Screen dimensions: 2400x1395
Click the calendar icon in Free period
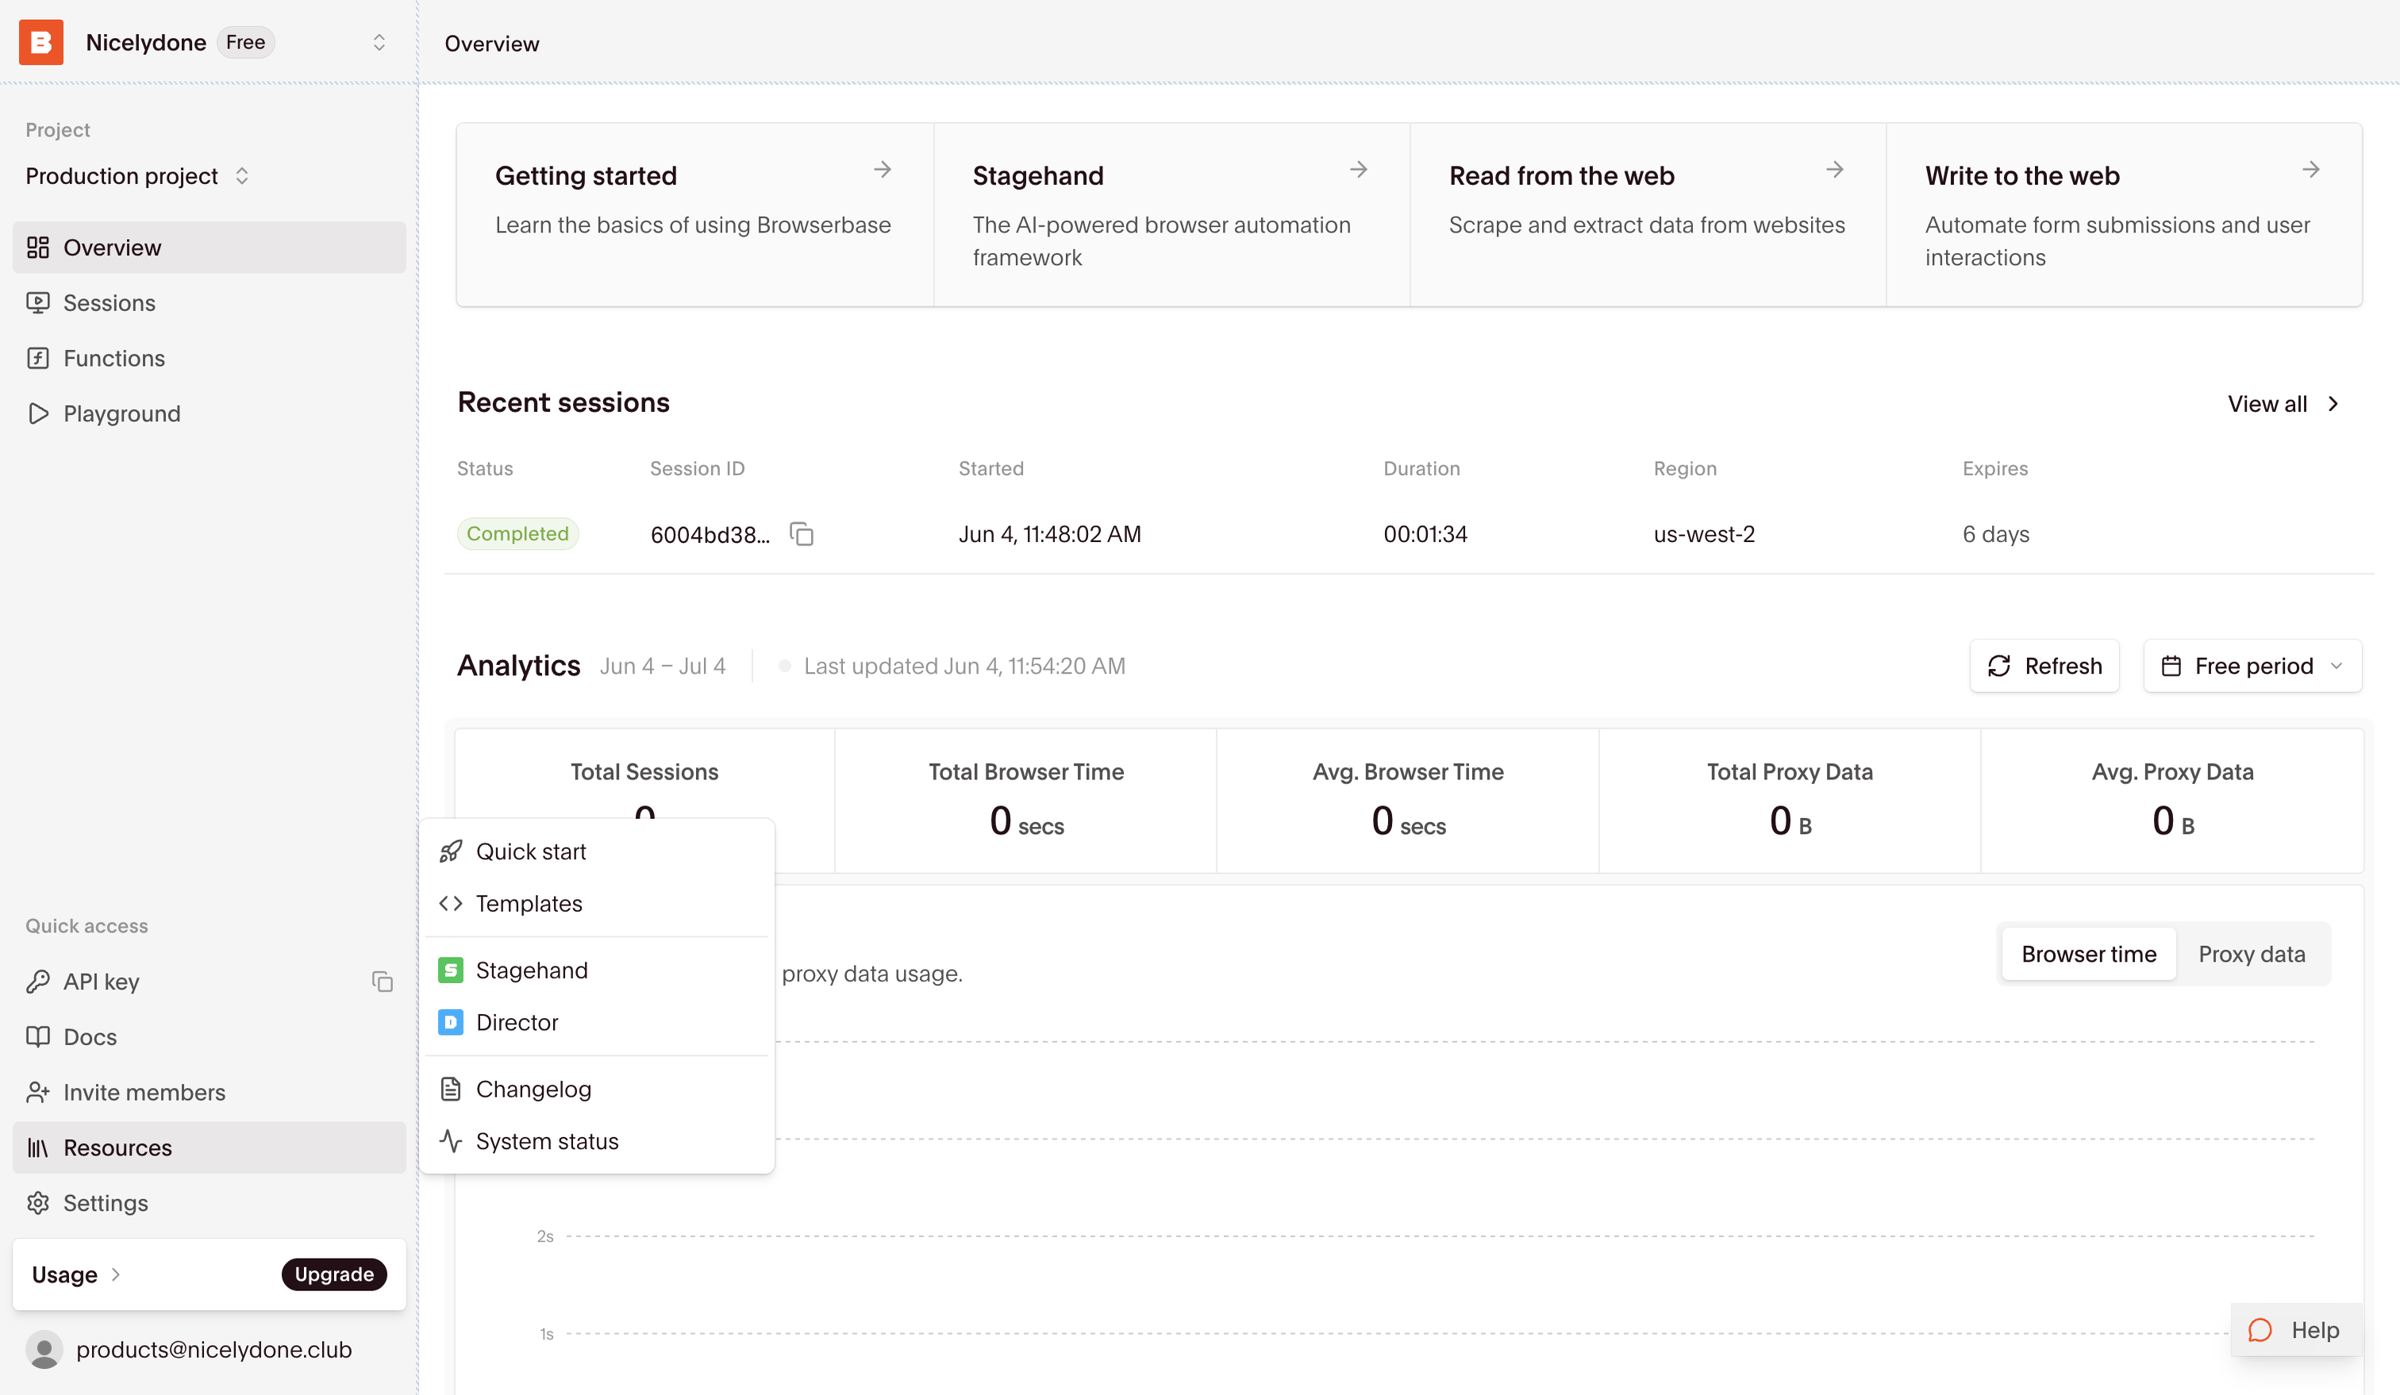click(x=2171, y=666)
